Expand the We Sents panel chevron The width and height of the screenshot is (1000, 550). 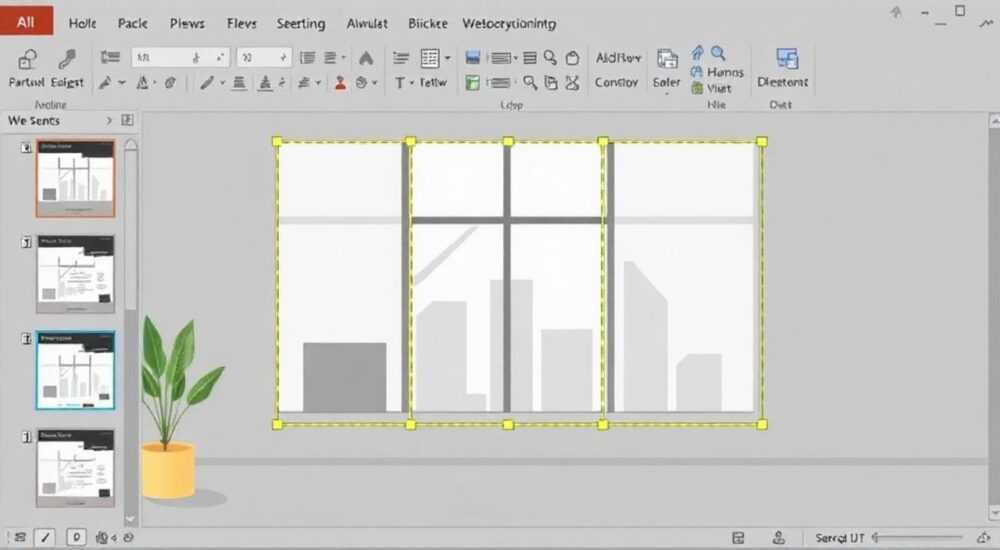(x=109, y=120)
